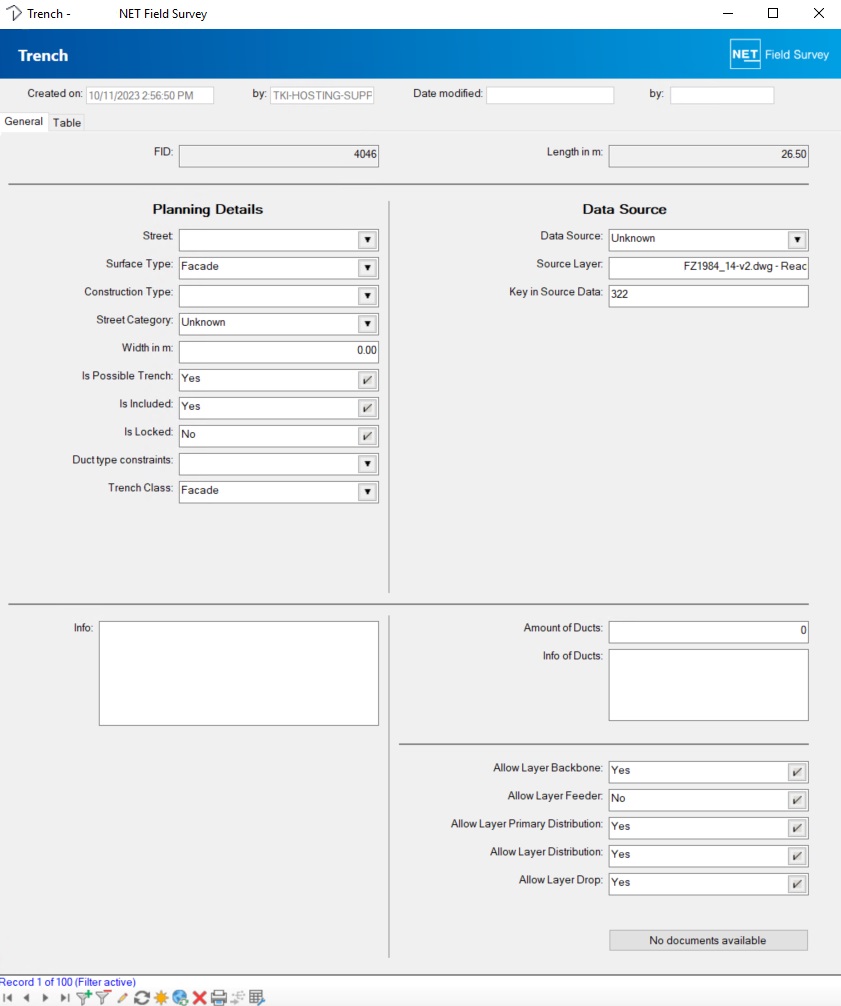
Task: Click the Record 1 of 100 status text
Action: pos(68,982)
